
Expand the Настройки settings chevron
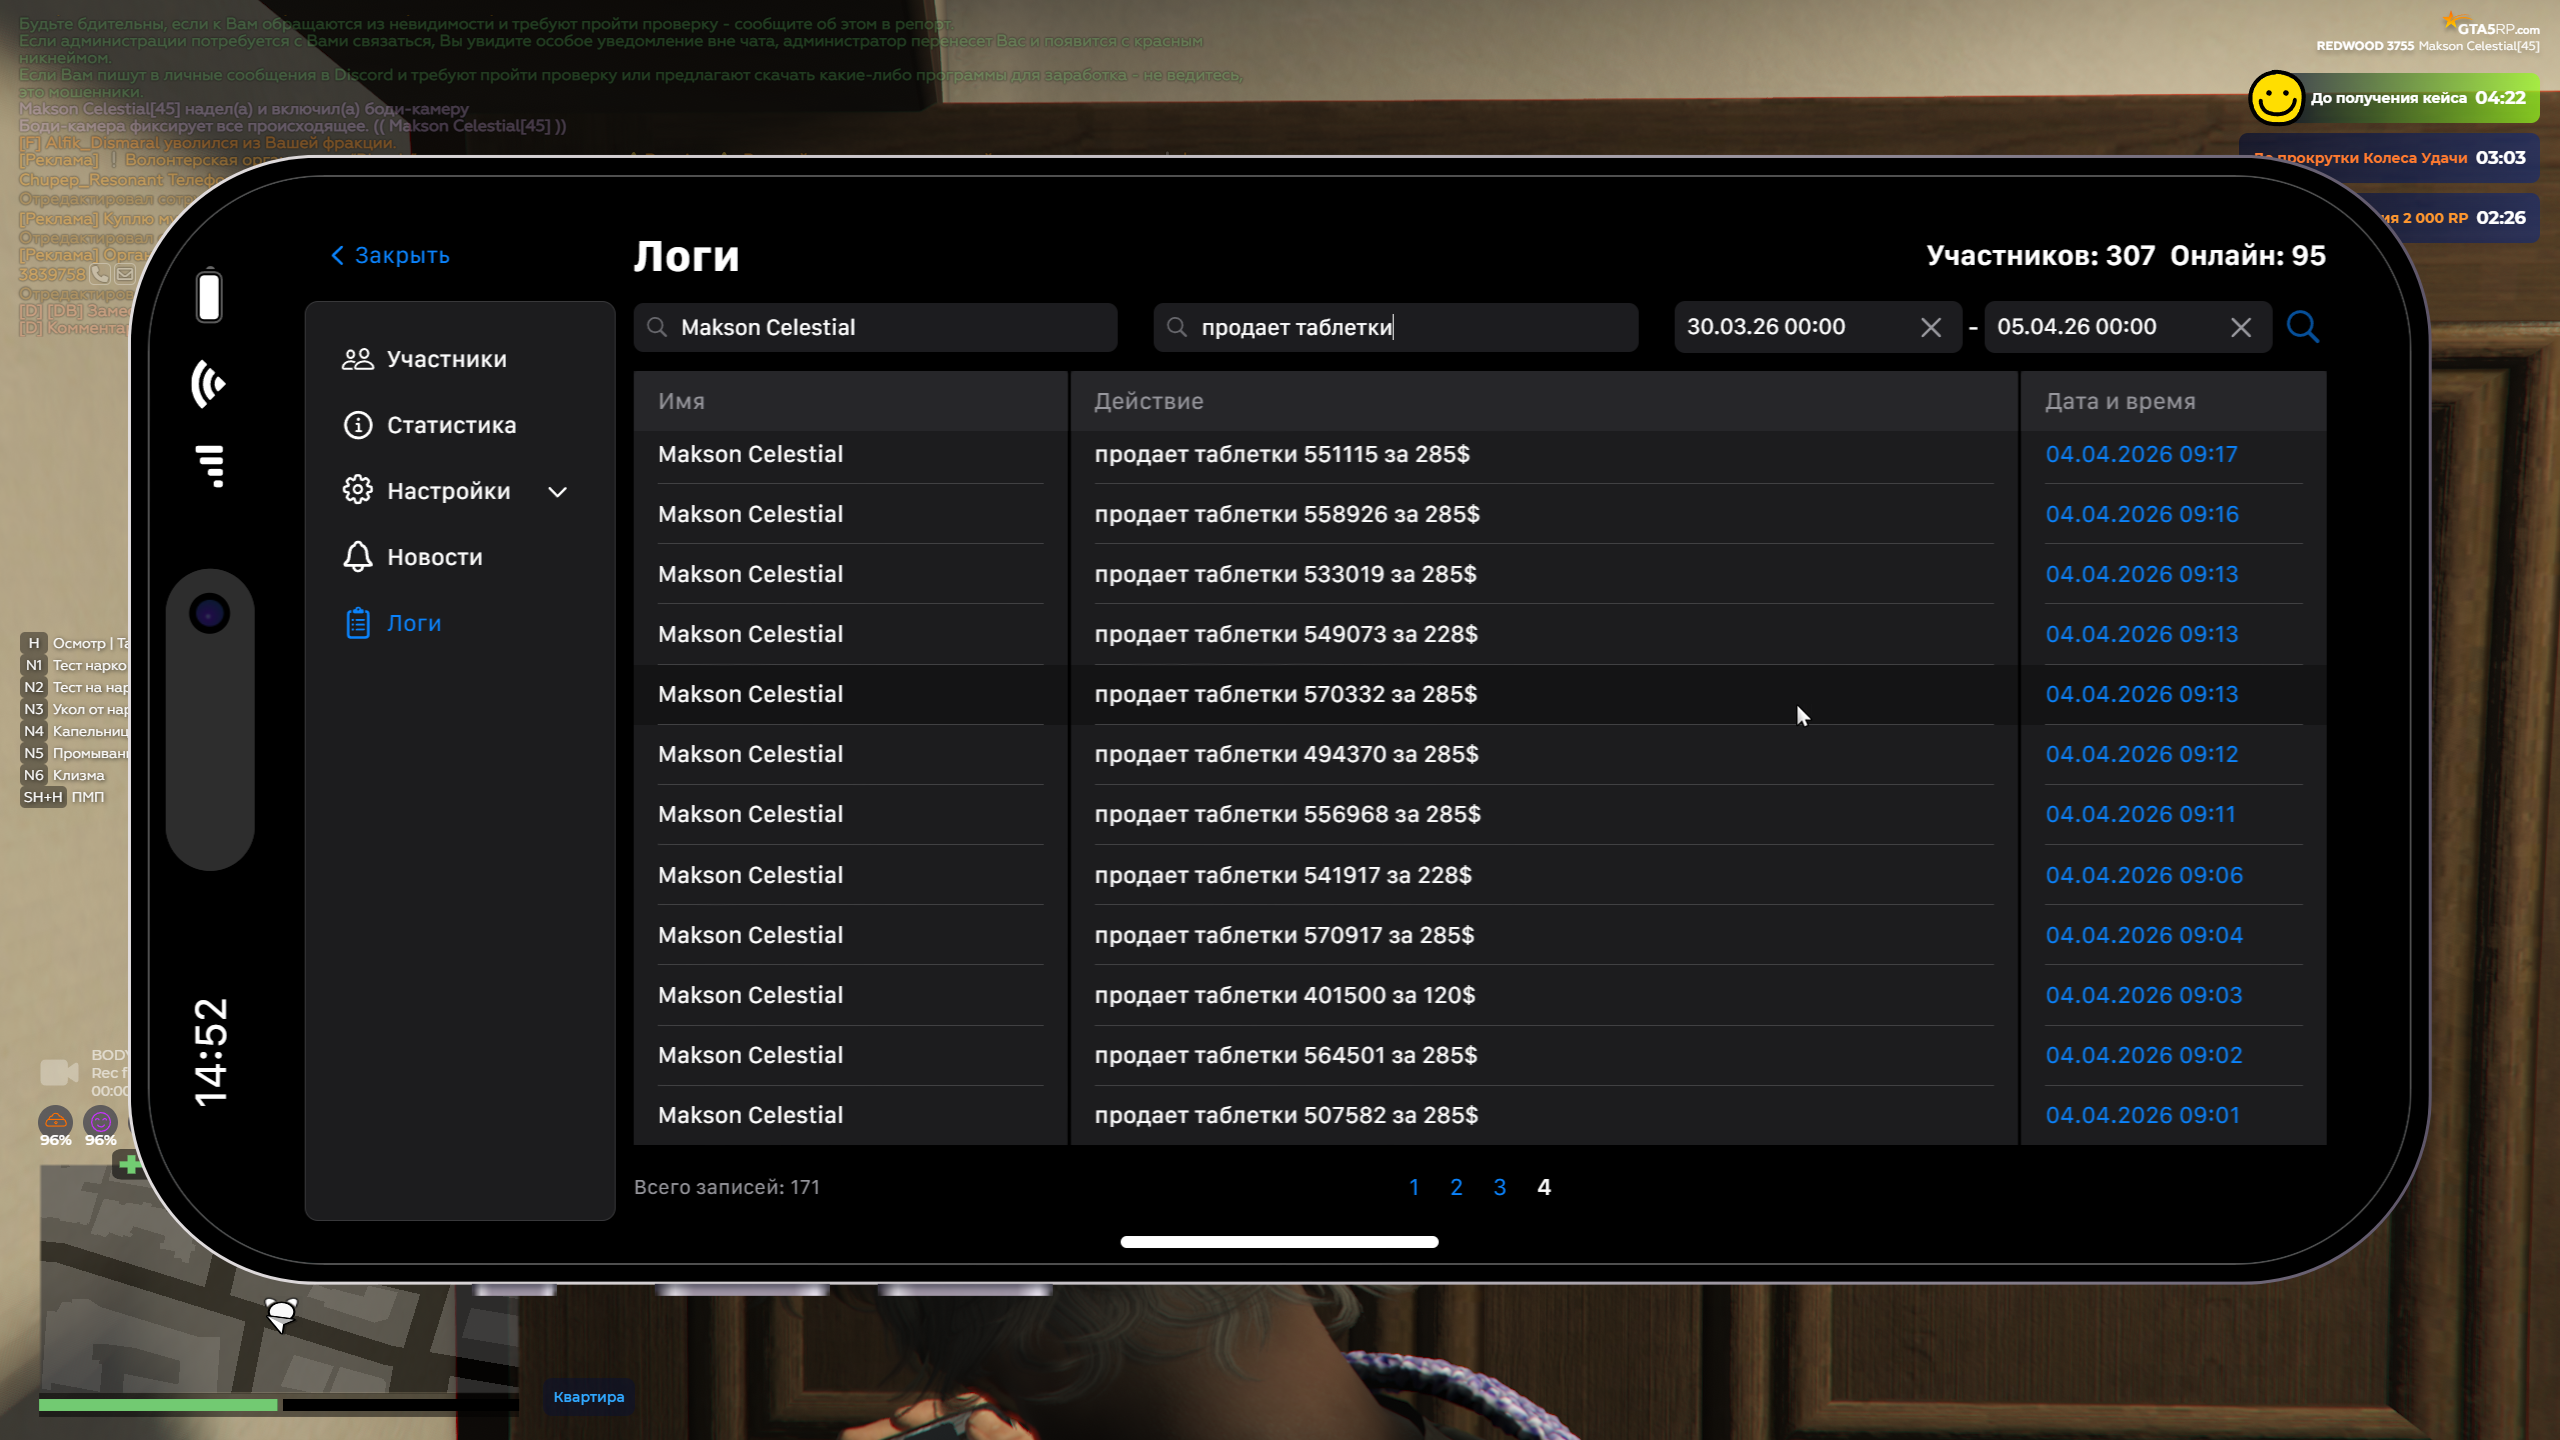tap(558, 492)
